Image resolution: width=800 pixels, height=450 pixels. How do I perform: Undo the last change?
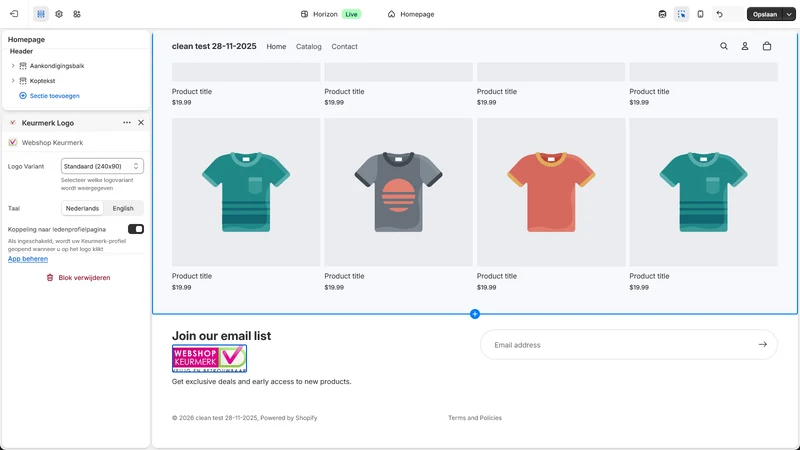tap(719, 14)
